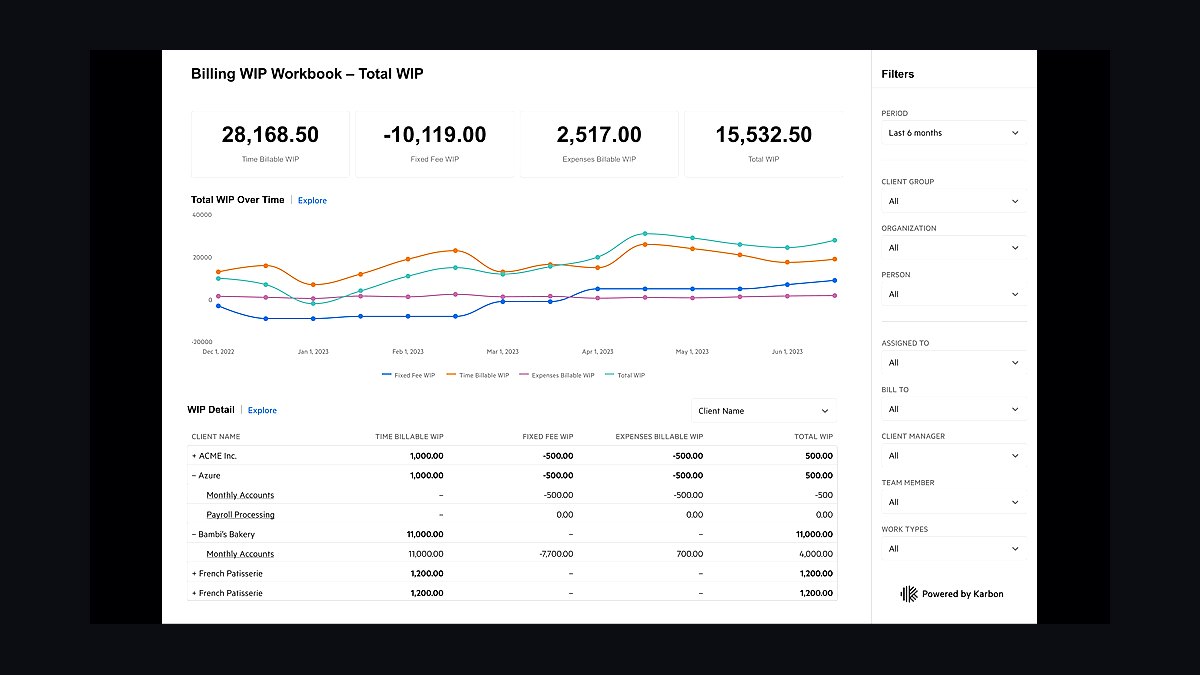Click the 700.00 Expenses Billable cell

coord(690,554)
